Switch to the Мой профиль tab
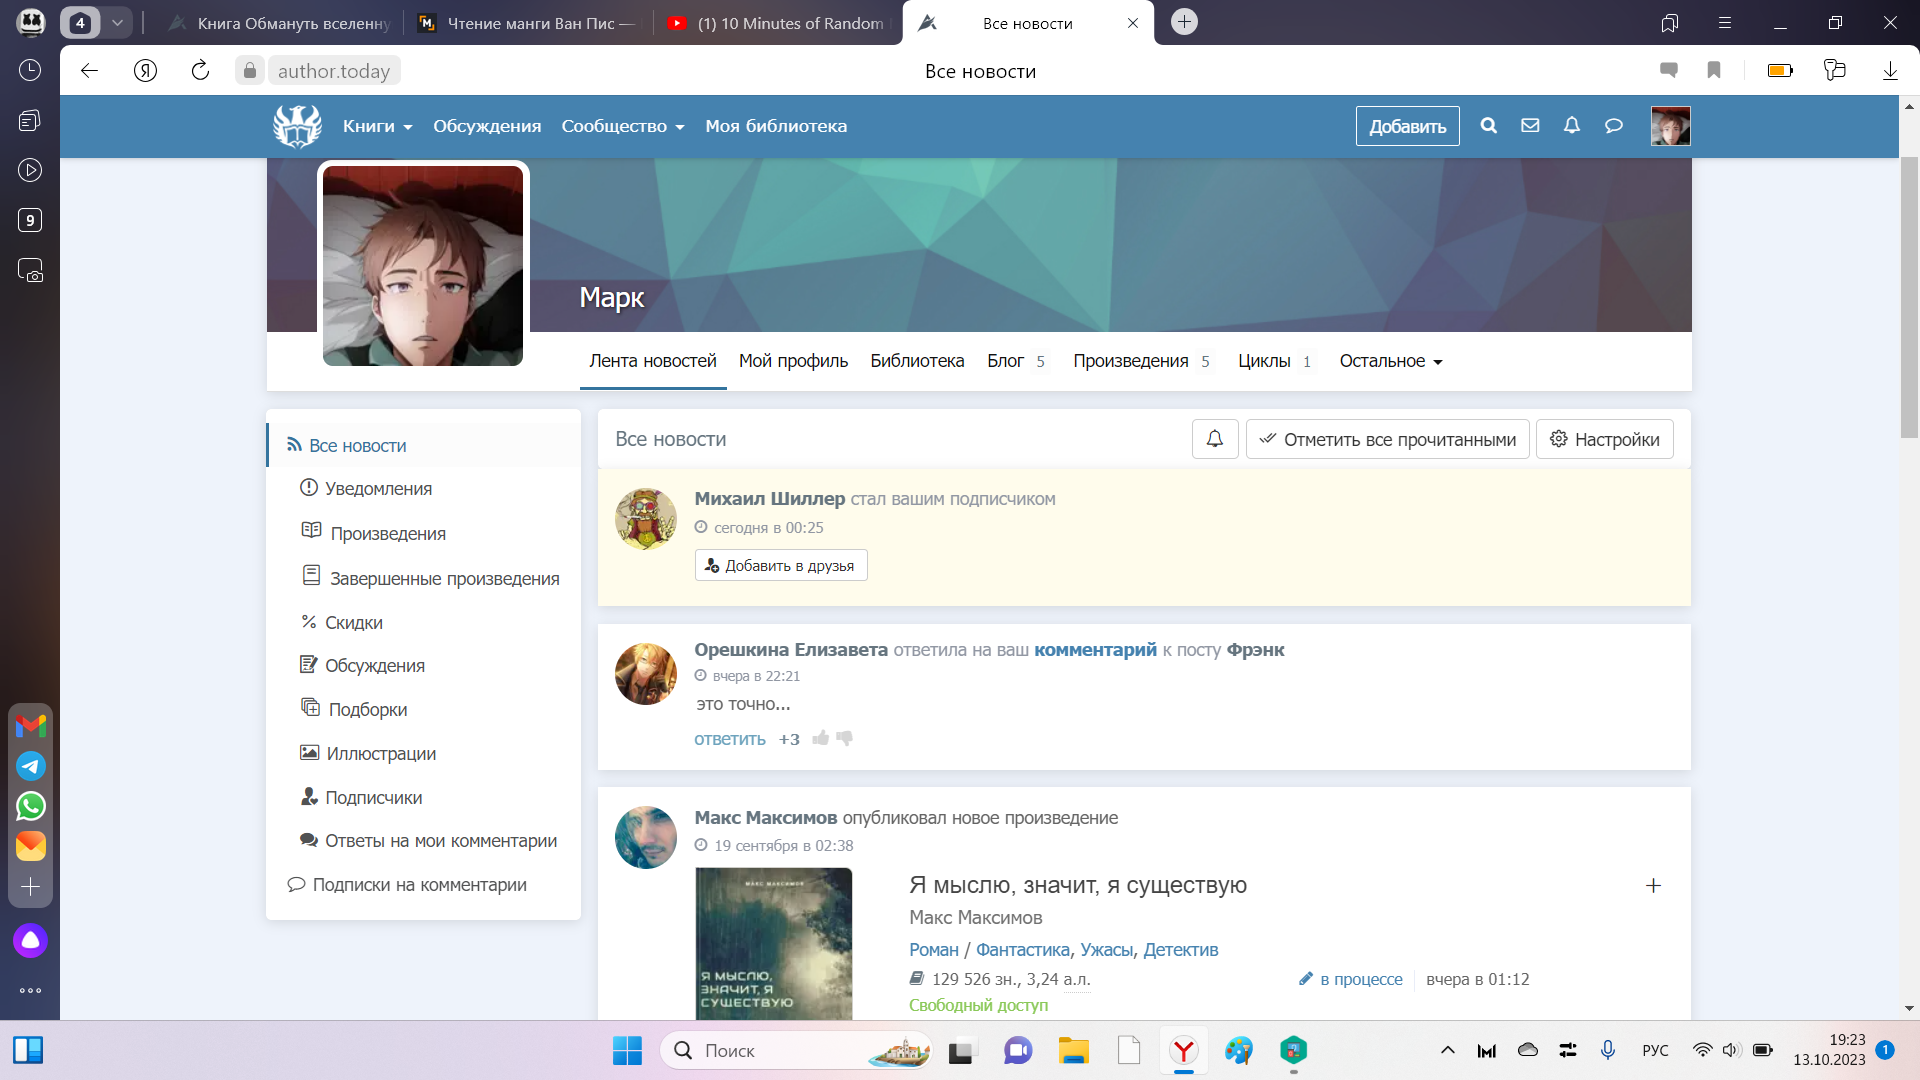The height and width of the screenshot is (1080, 1920). [793, 361]
